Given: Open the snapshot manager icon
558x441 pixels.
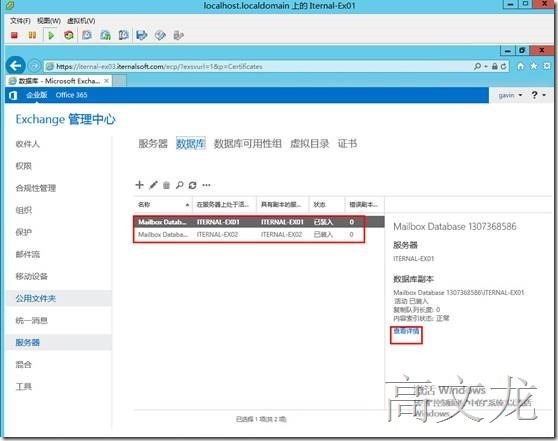Looking at the screenshot, I should [123, 35].
